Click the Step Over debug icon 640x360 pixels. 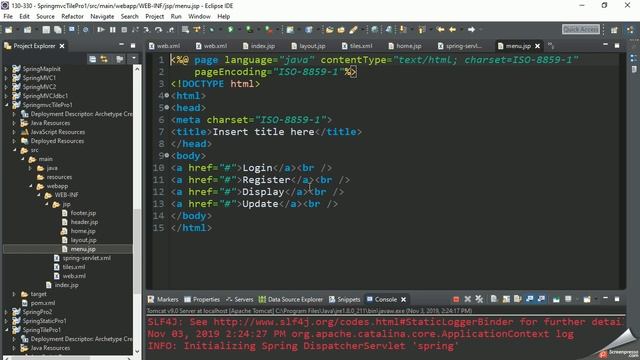pos(158,30)
